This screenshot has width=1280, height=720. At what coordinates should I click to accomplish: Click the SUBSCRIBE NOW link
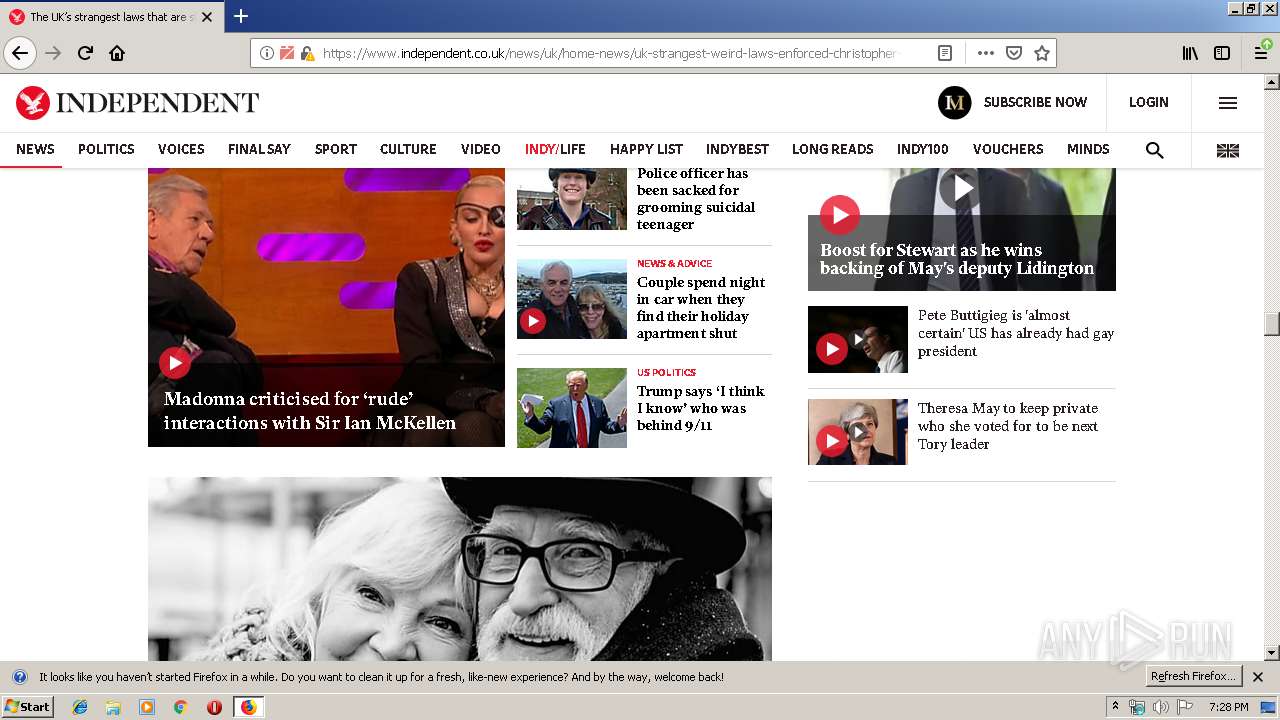1035,102
